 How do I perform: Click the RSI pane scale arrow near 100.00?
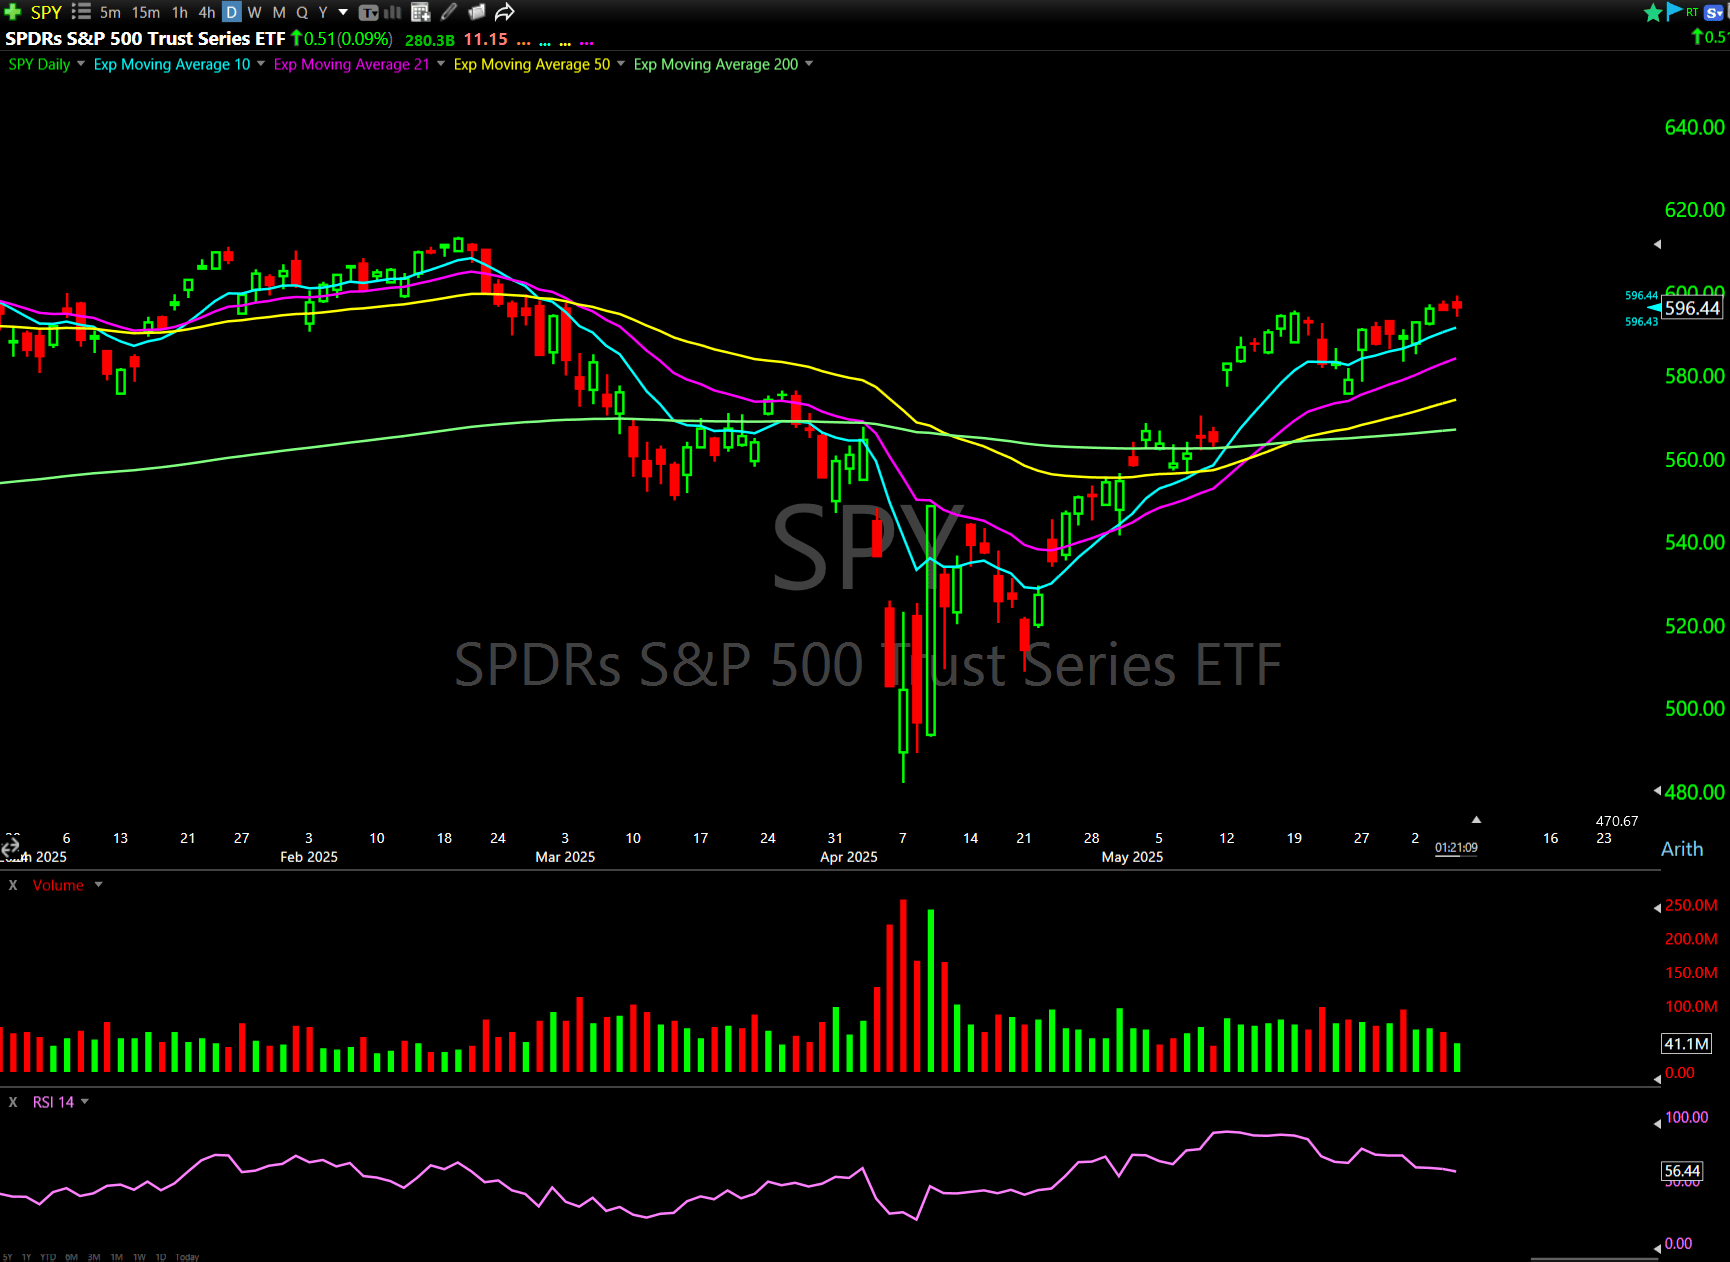[x=1657, y=1122]
